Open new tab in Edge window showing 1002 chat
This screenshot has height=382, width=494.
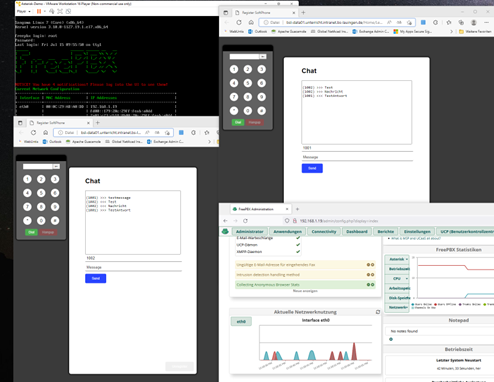point(98,123)
